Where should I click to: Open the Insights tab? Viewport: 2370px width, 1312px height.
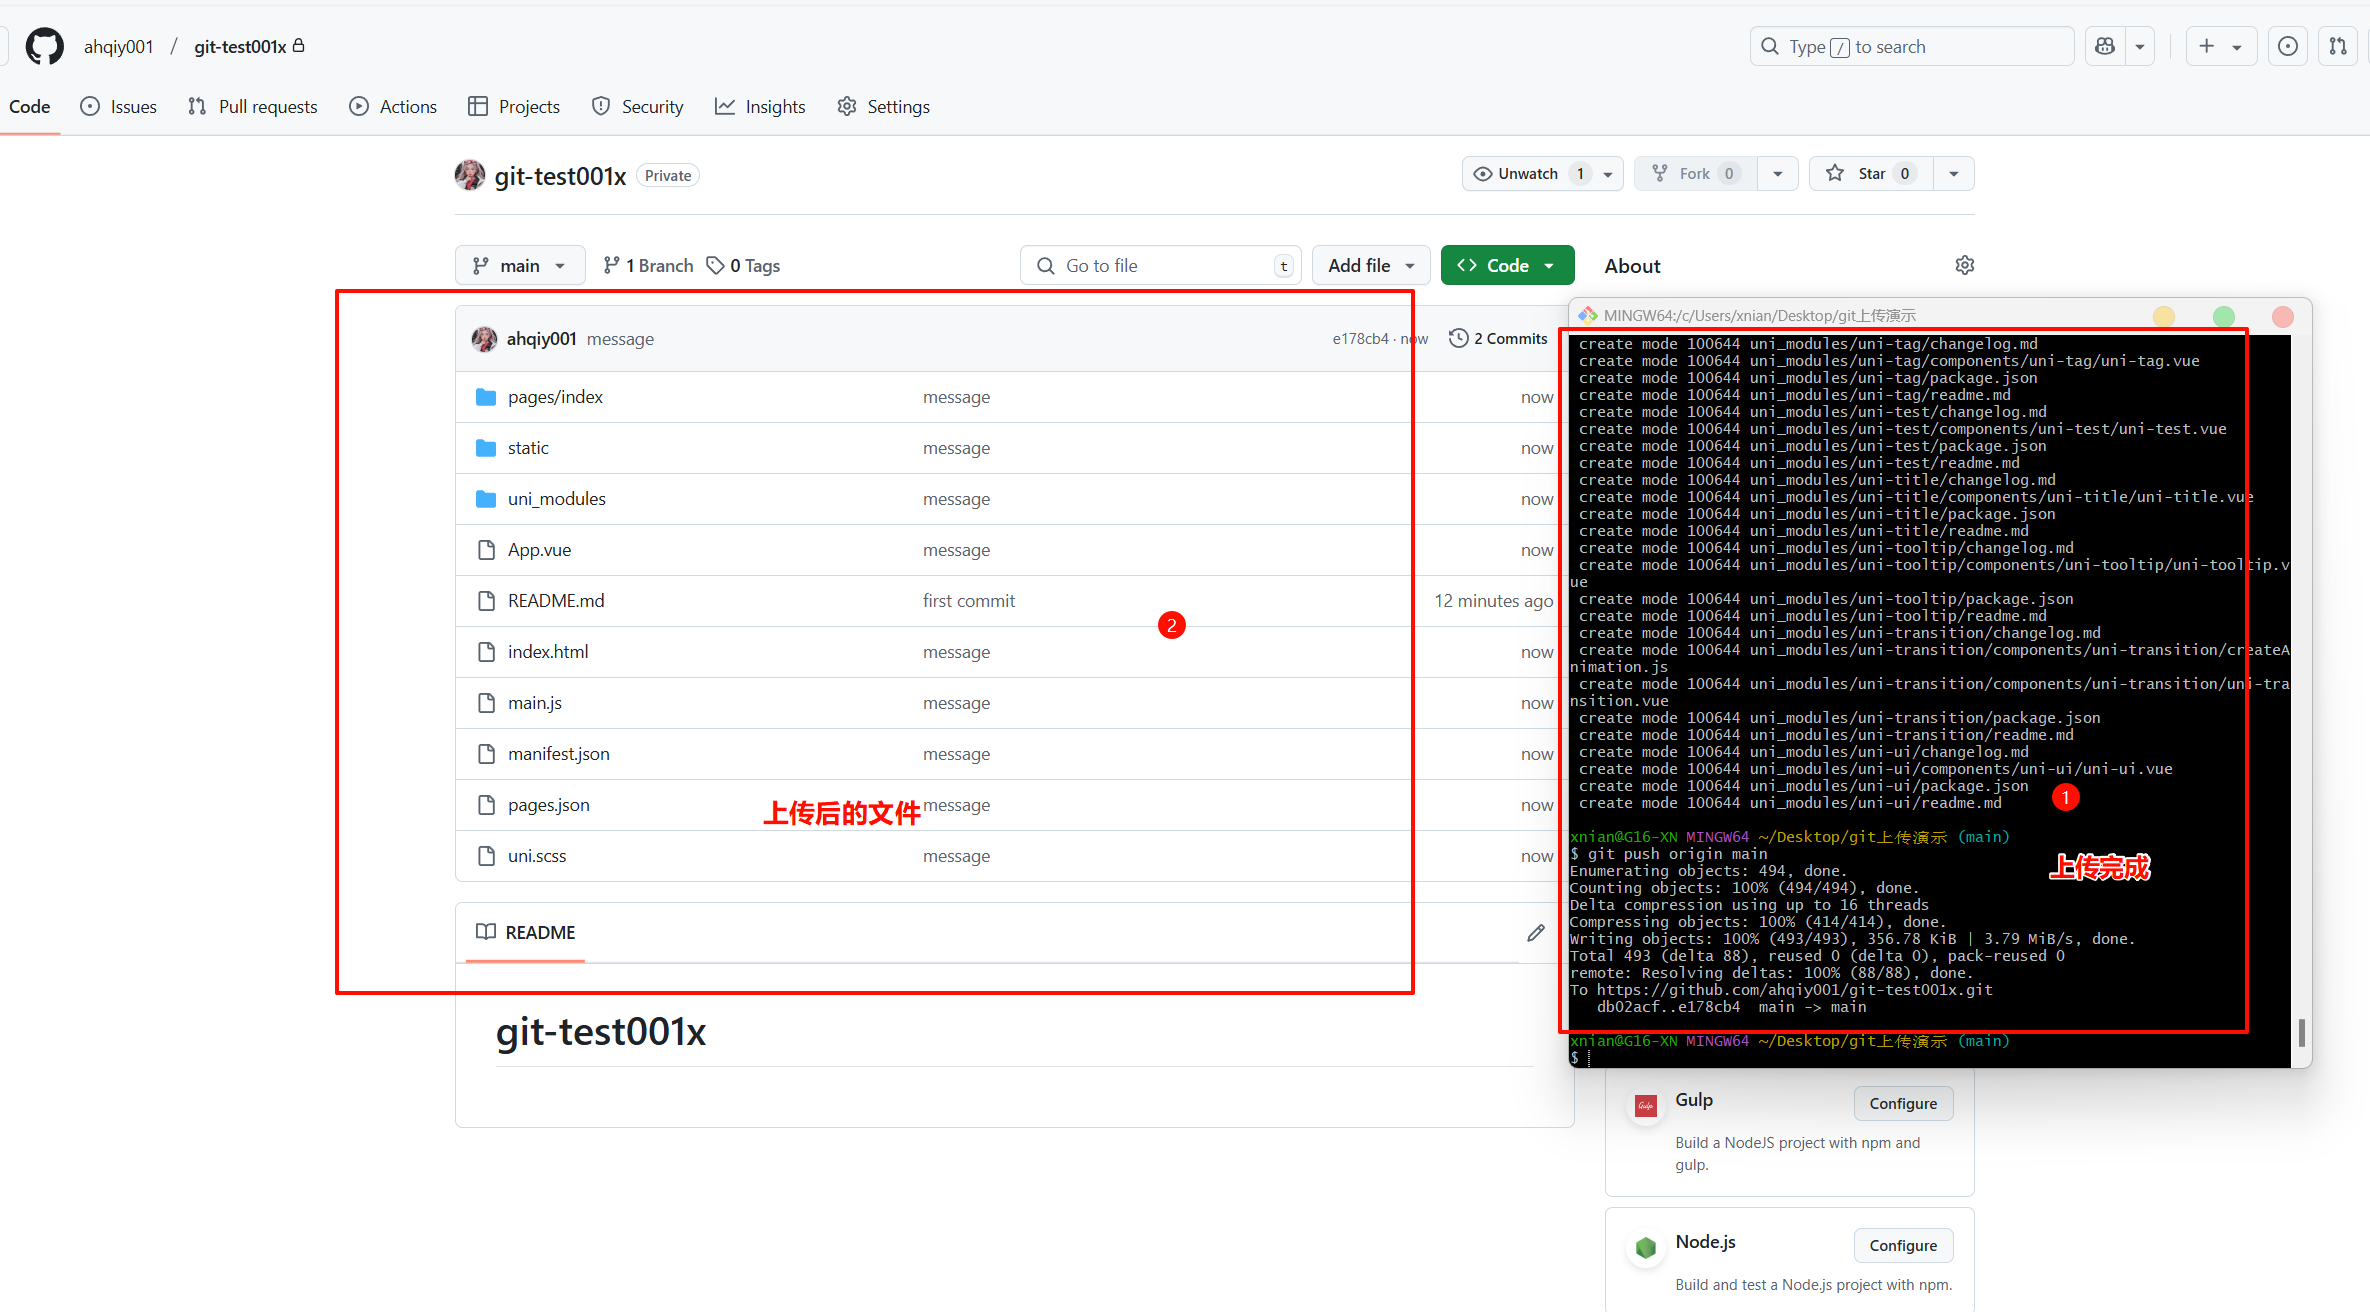[760, 107]
